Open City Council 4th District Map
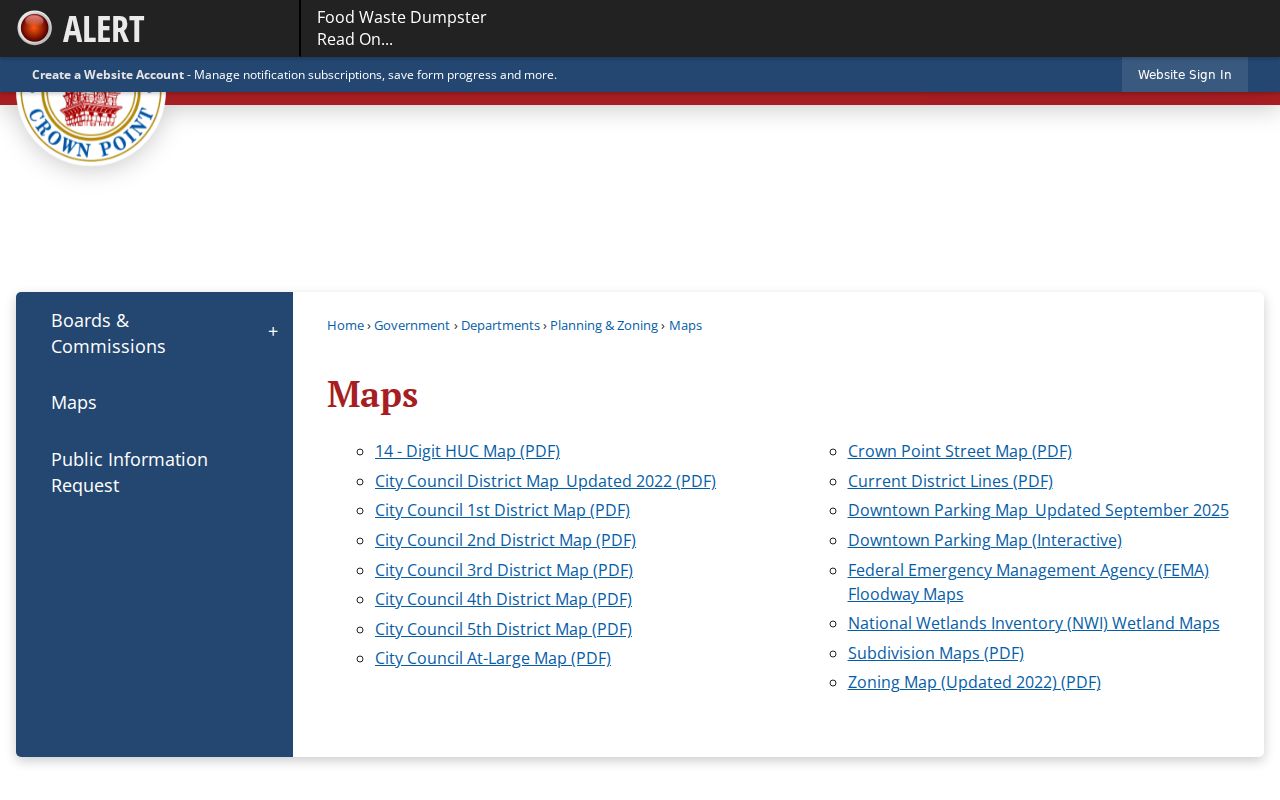Screen dimensions: 1280x800 (x=503, y=599)
